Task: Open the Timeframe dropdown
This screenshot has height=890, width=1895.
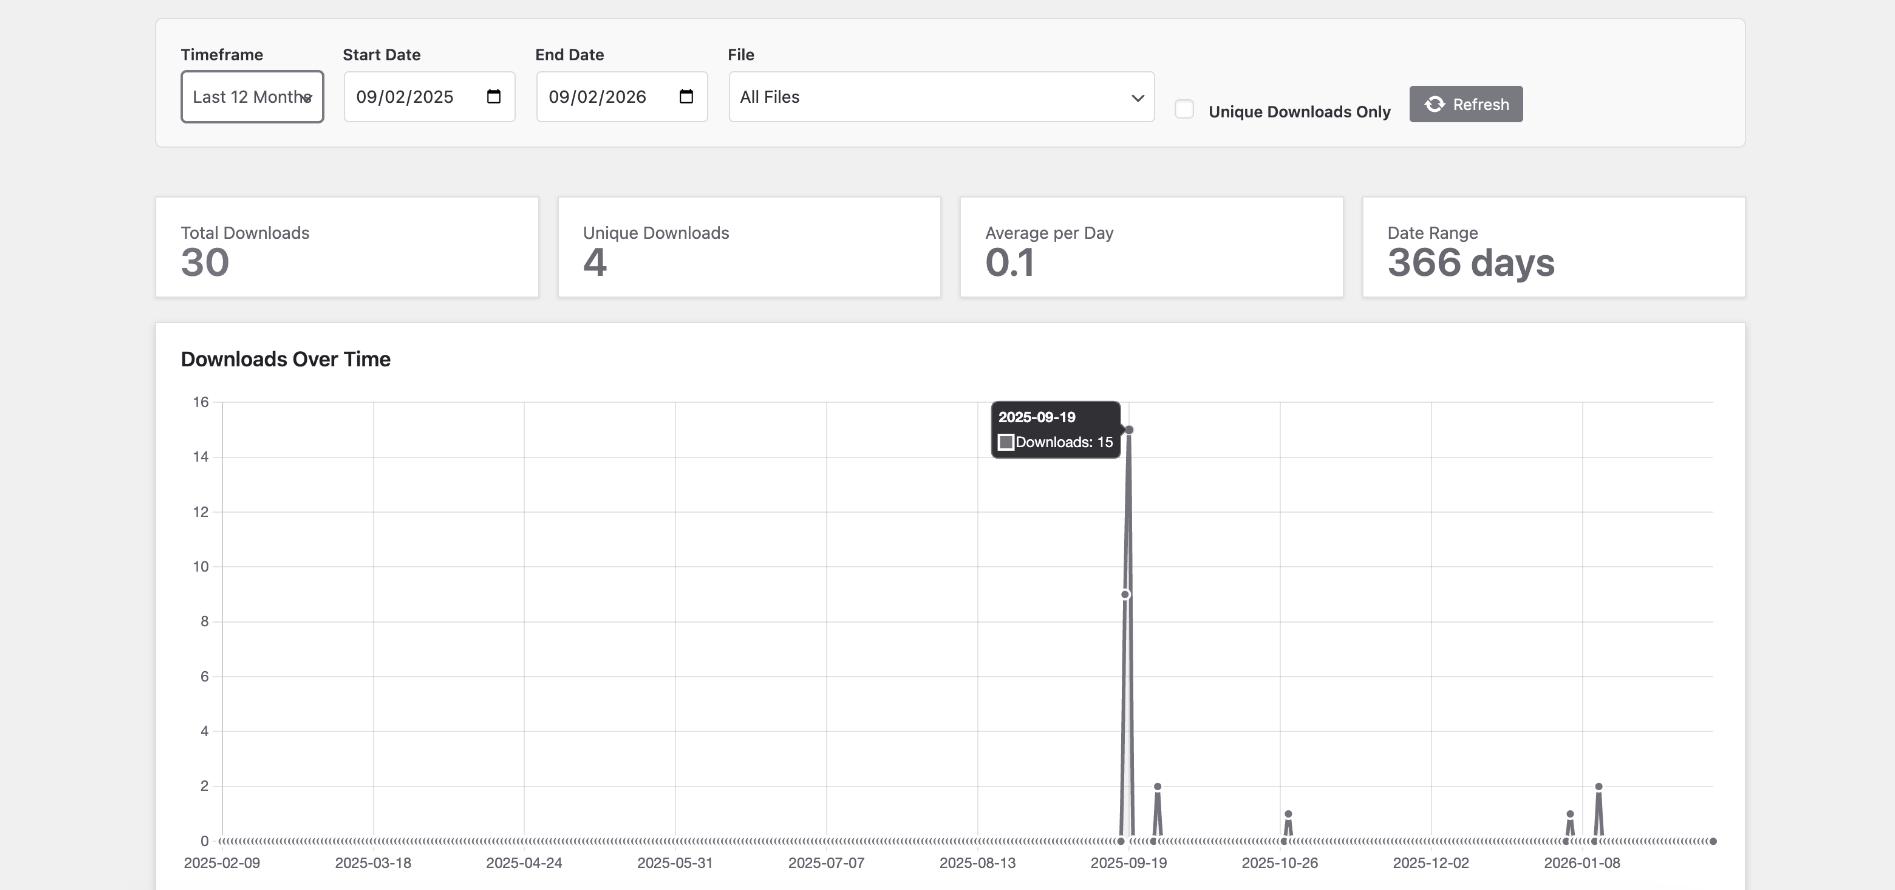Action: tap(252, 97)
